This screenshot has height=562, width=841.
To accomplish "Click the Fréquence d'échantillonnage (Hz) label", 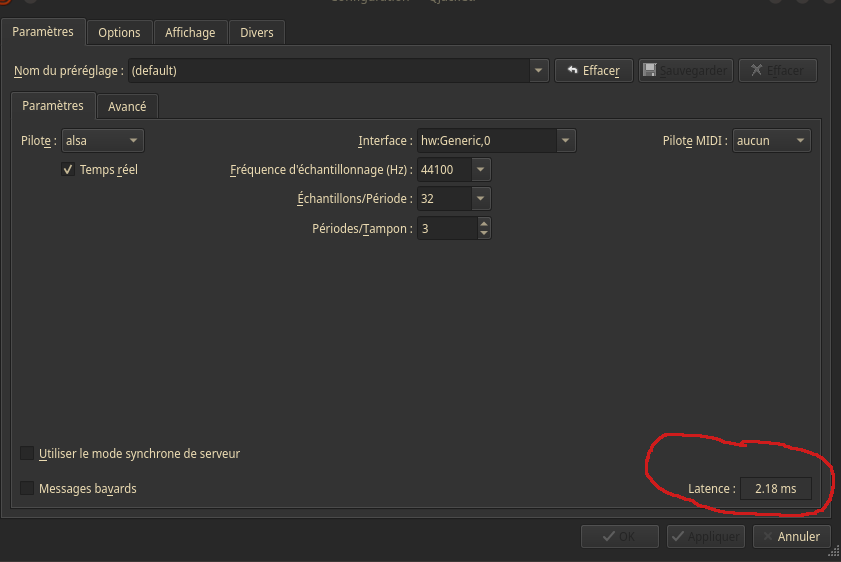I will pos(321,170).
